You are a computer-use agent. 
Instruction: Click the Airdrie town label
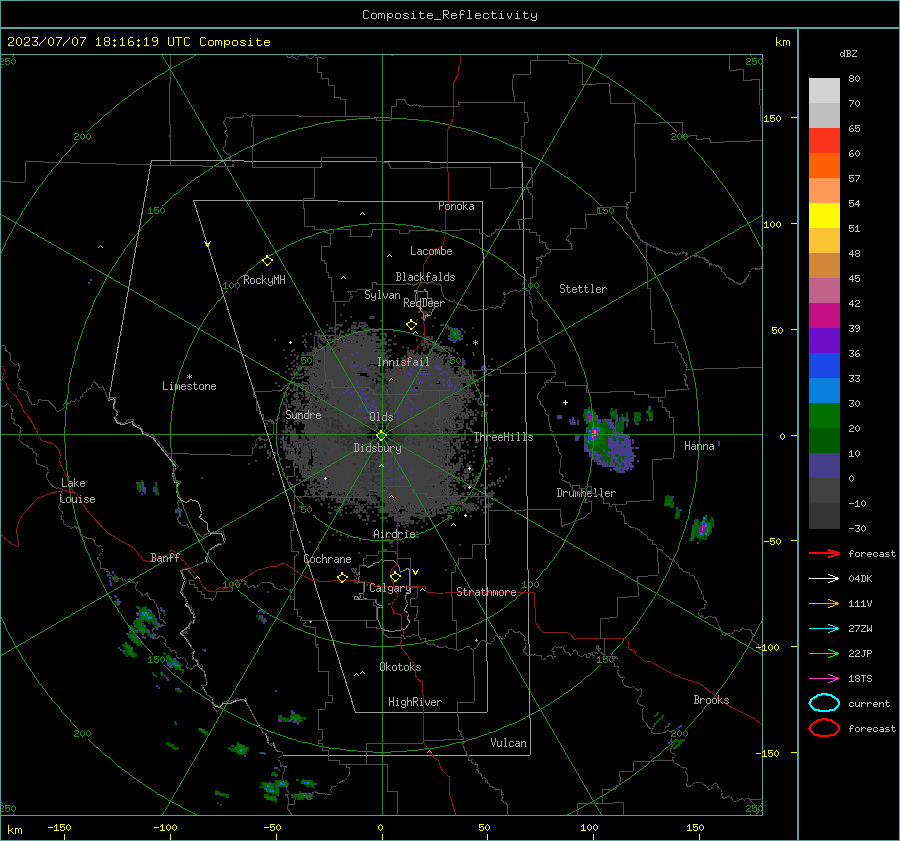point(394,534)
